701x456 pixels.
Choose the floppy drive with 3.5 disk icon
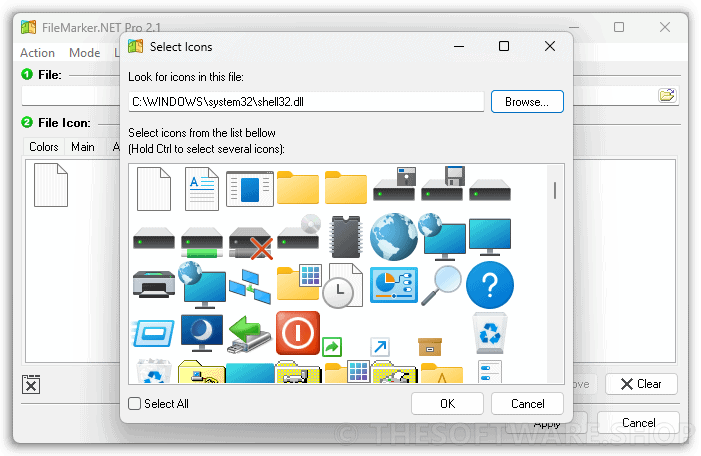click(443, 184)
